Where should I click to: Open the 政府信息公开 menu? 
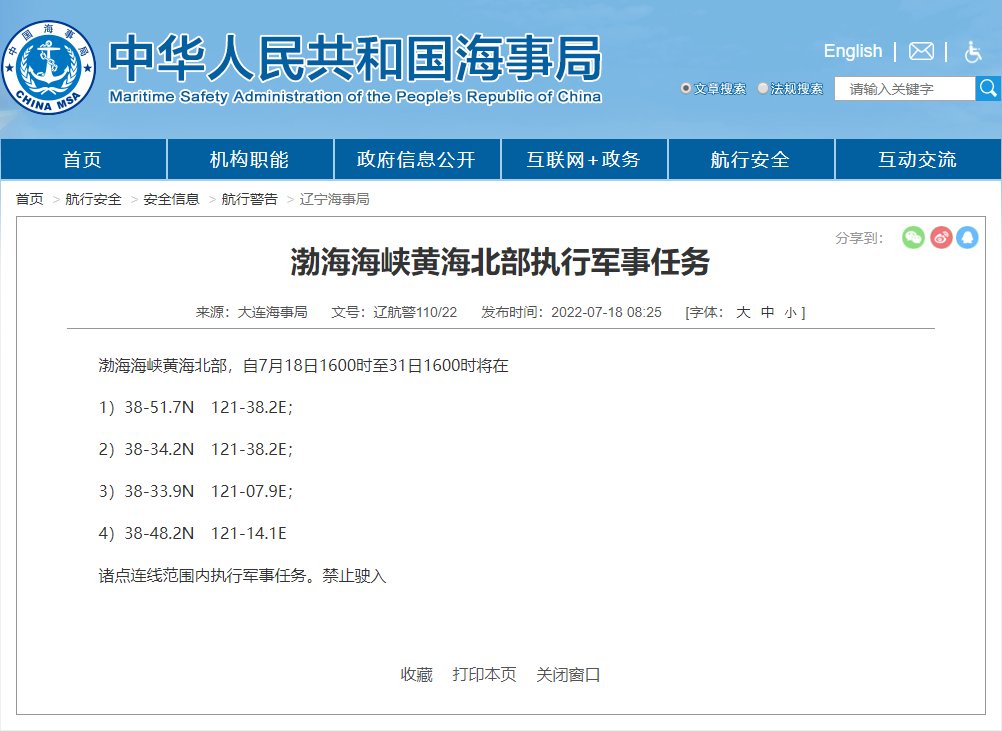coord(416,160)
